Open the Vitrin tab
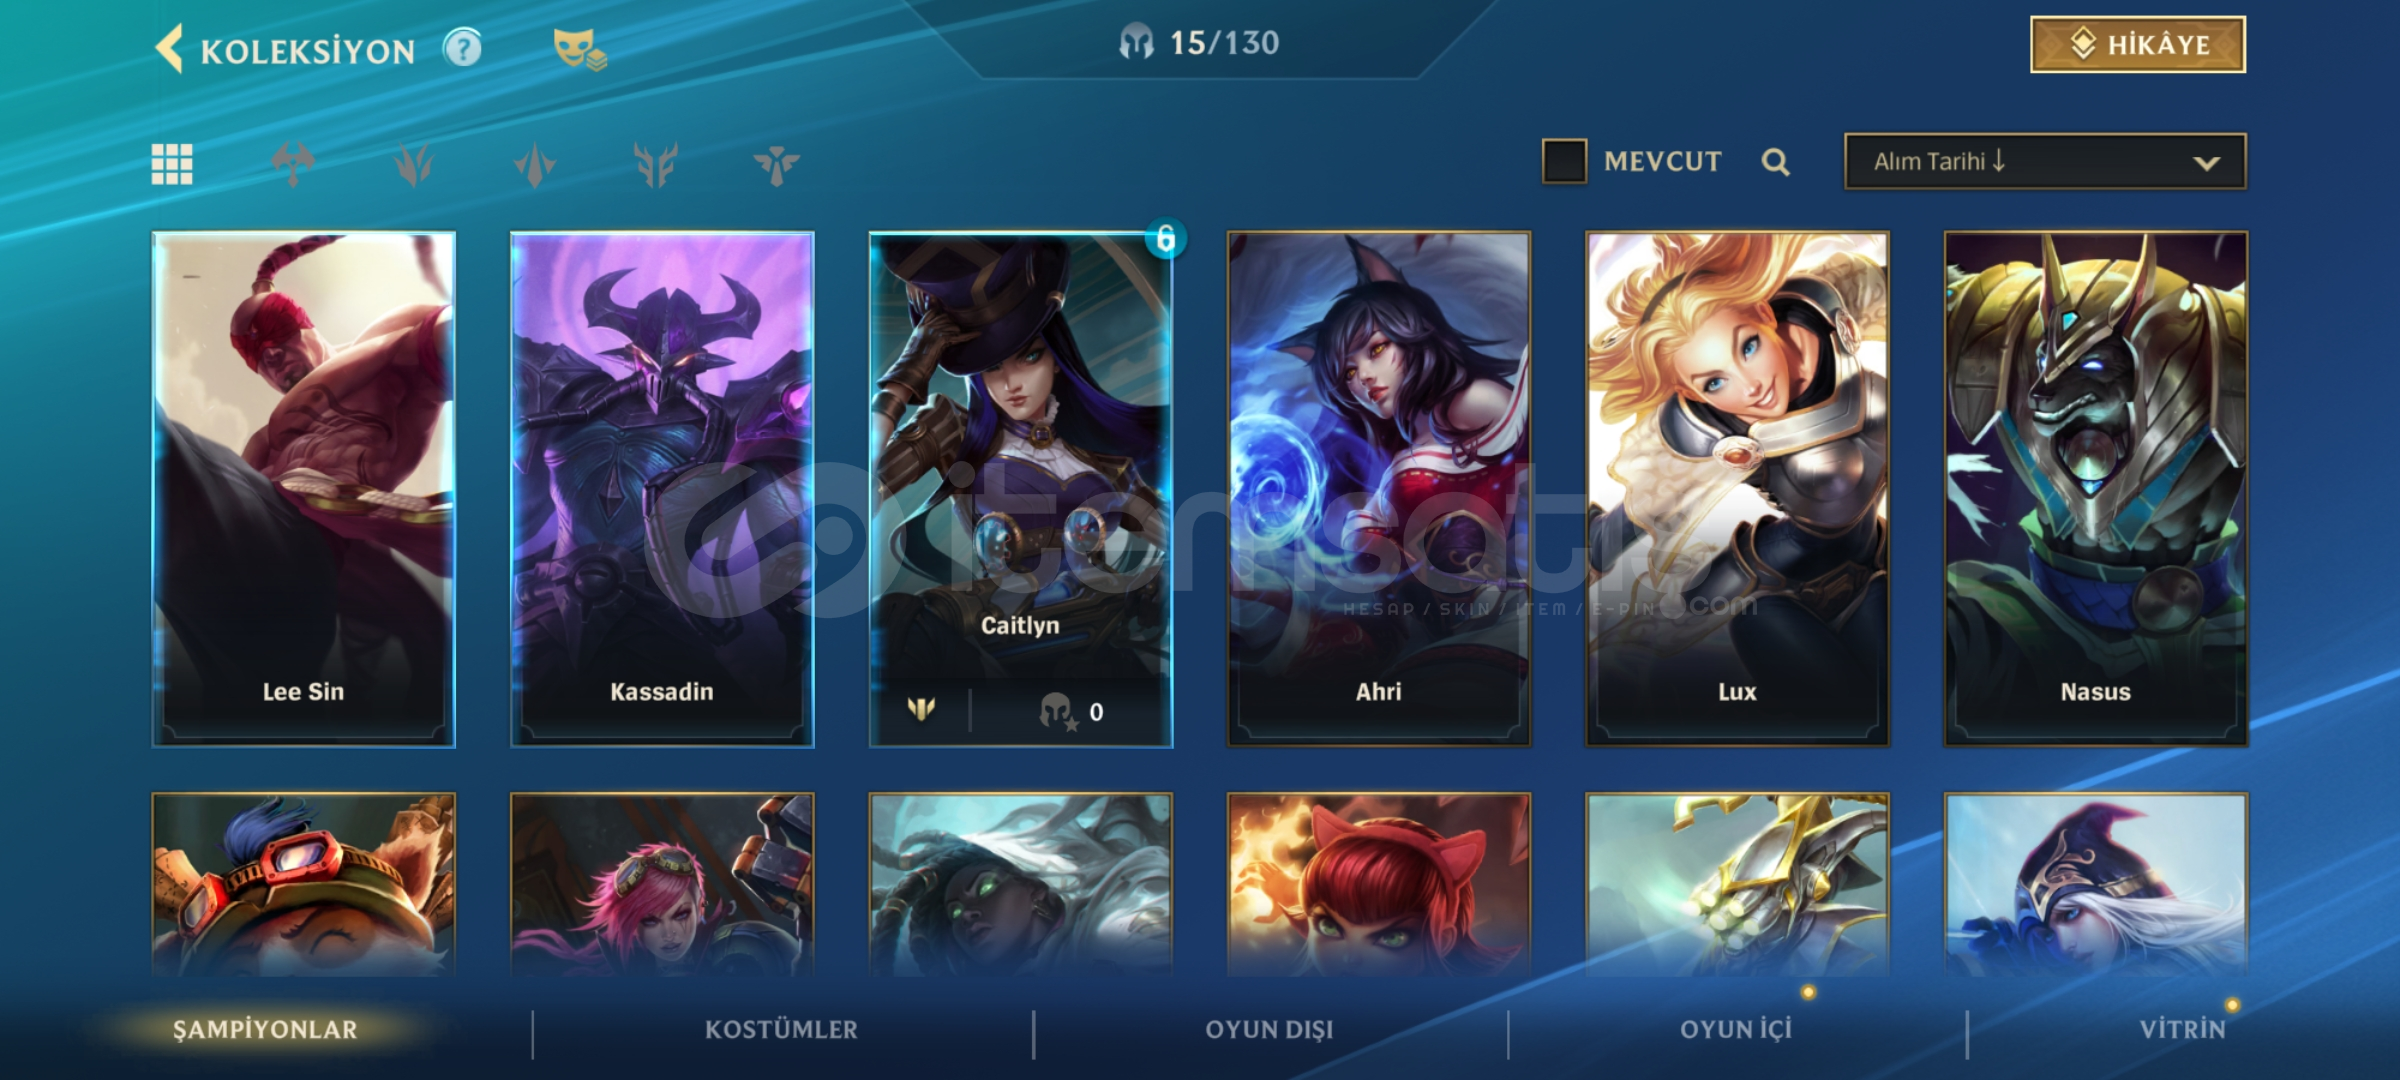The width and height of the screenshot is (2400, 1080). point(2183,1030)
